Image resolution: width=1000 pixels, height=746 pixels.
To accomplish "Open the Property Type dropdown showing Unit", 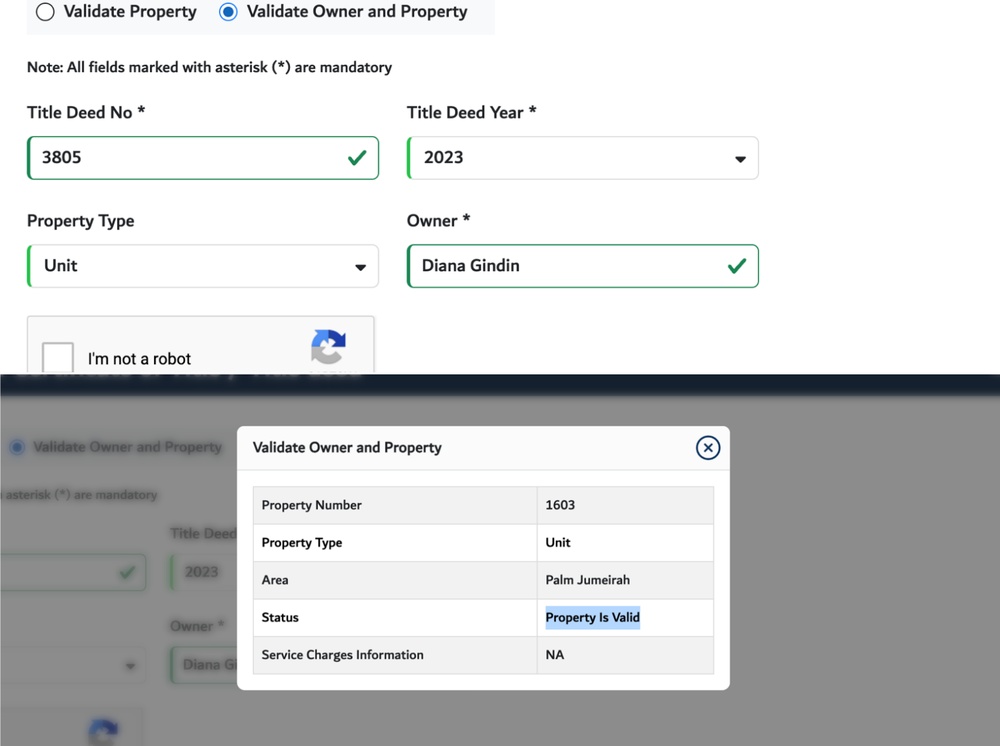I will pyautogui.click(x=202, y=266).
